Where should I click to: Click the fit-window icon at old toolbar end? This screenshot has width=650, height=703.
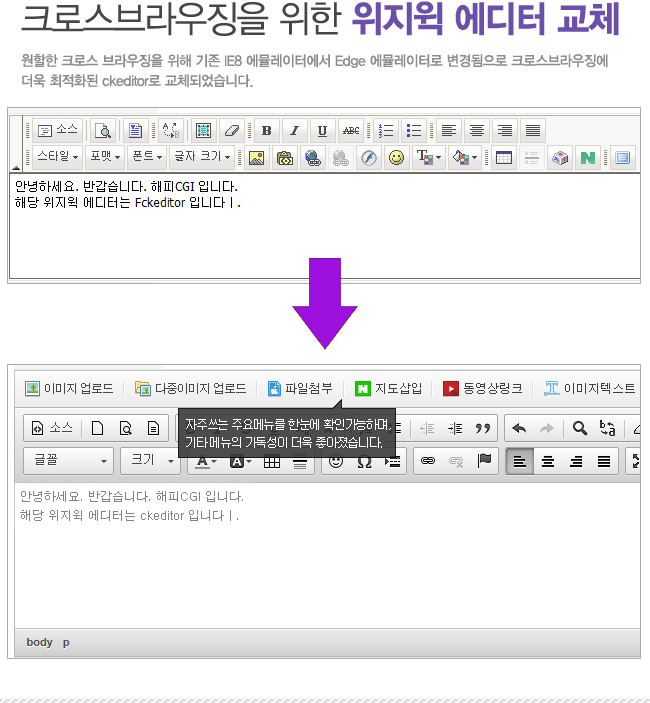(x=623, y=158)
